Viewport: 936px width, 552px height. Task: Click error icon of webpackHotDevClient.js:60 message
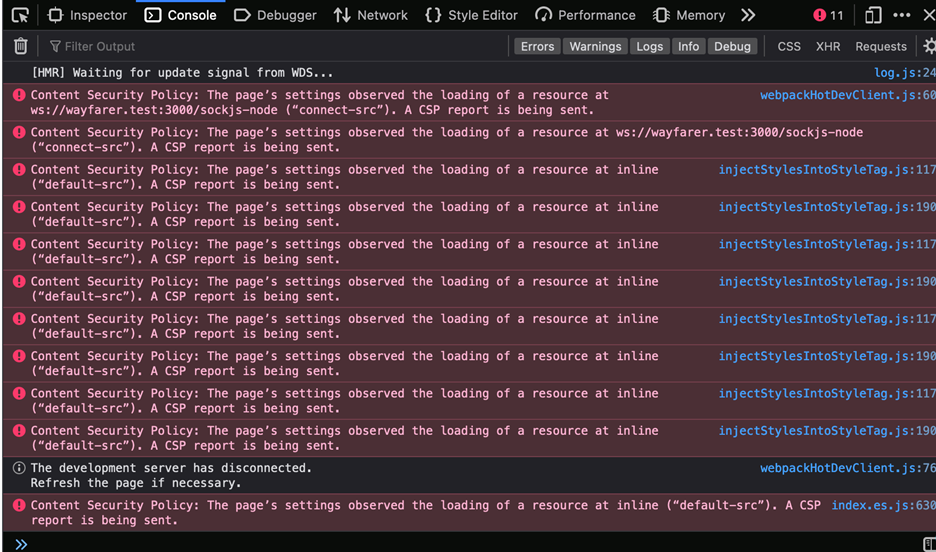(x=19, y=95)
